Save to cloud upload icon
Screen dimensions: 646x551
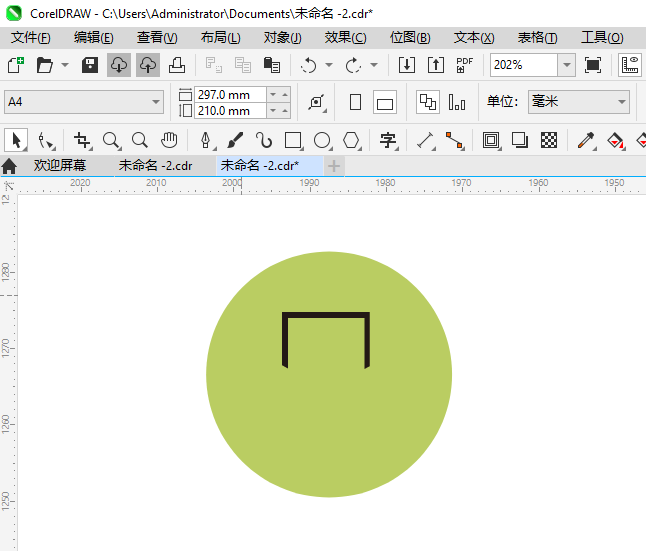pyautogui.click(x=148, y=65)
